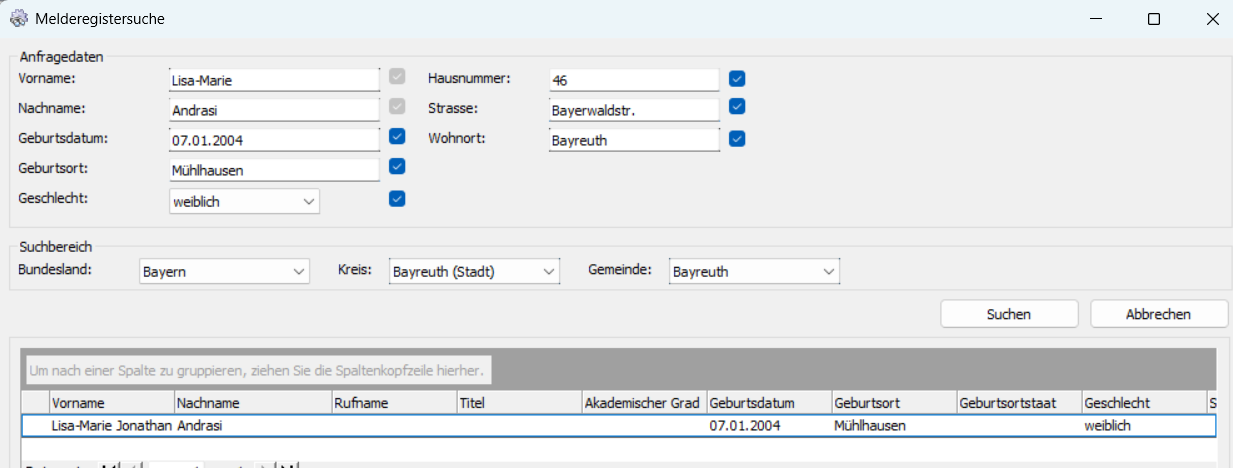Maximize the Melderegistersuche window

tap(1153, 19)
